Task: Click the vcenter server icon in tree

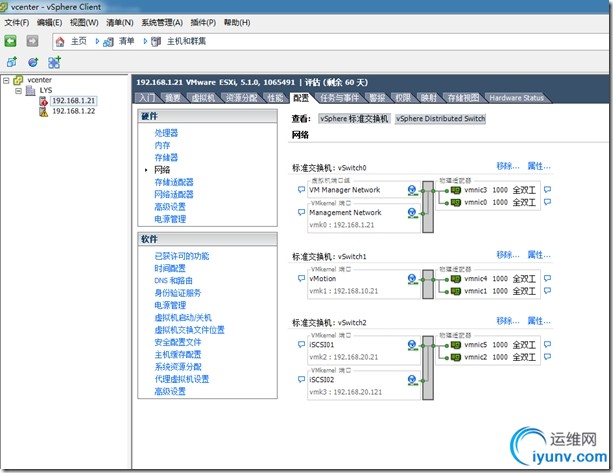Action: [x=18, y=80]
